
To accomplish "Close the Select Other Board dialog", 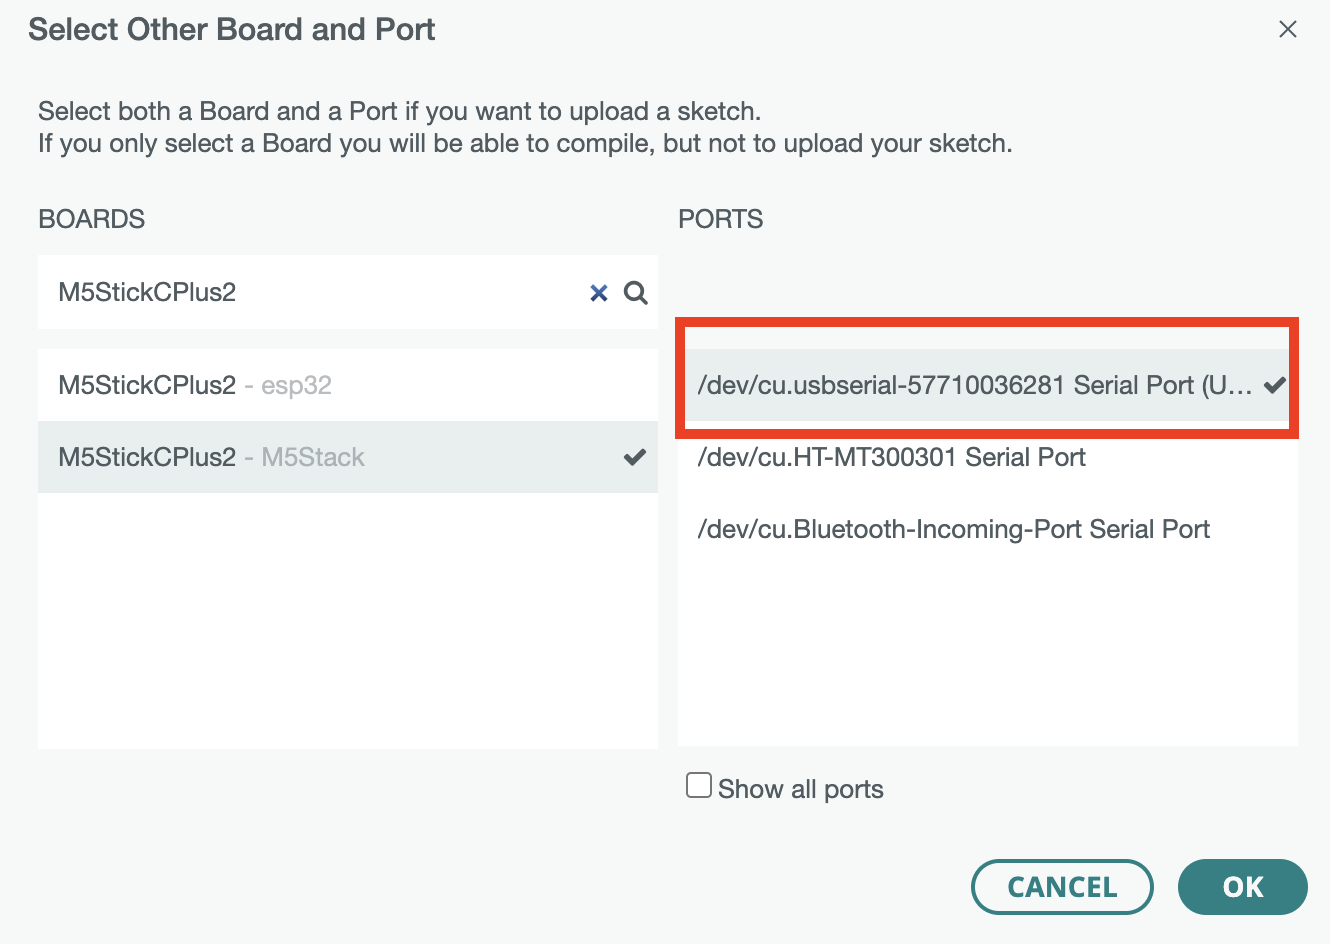I will point(1287,30).
